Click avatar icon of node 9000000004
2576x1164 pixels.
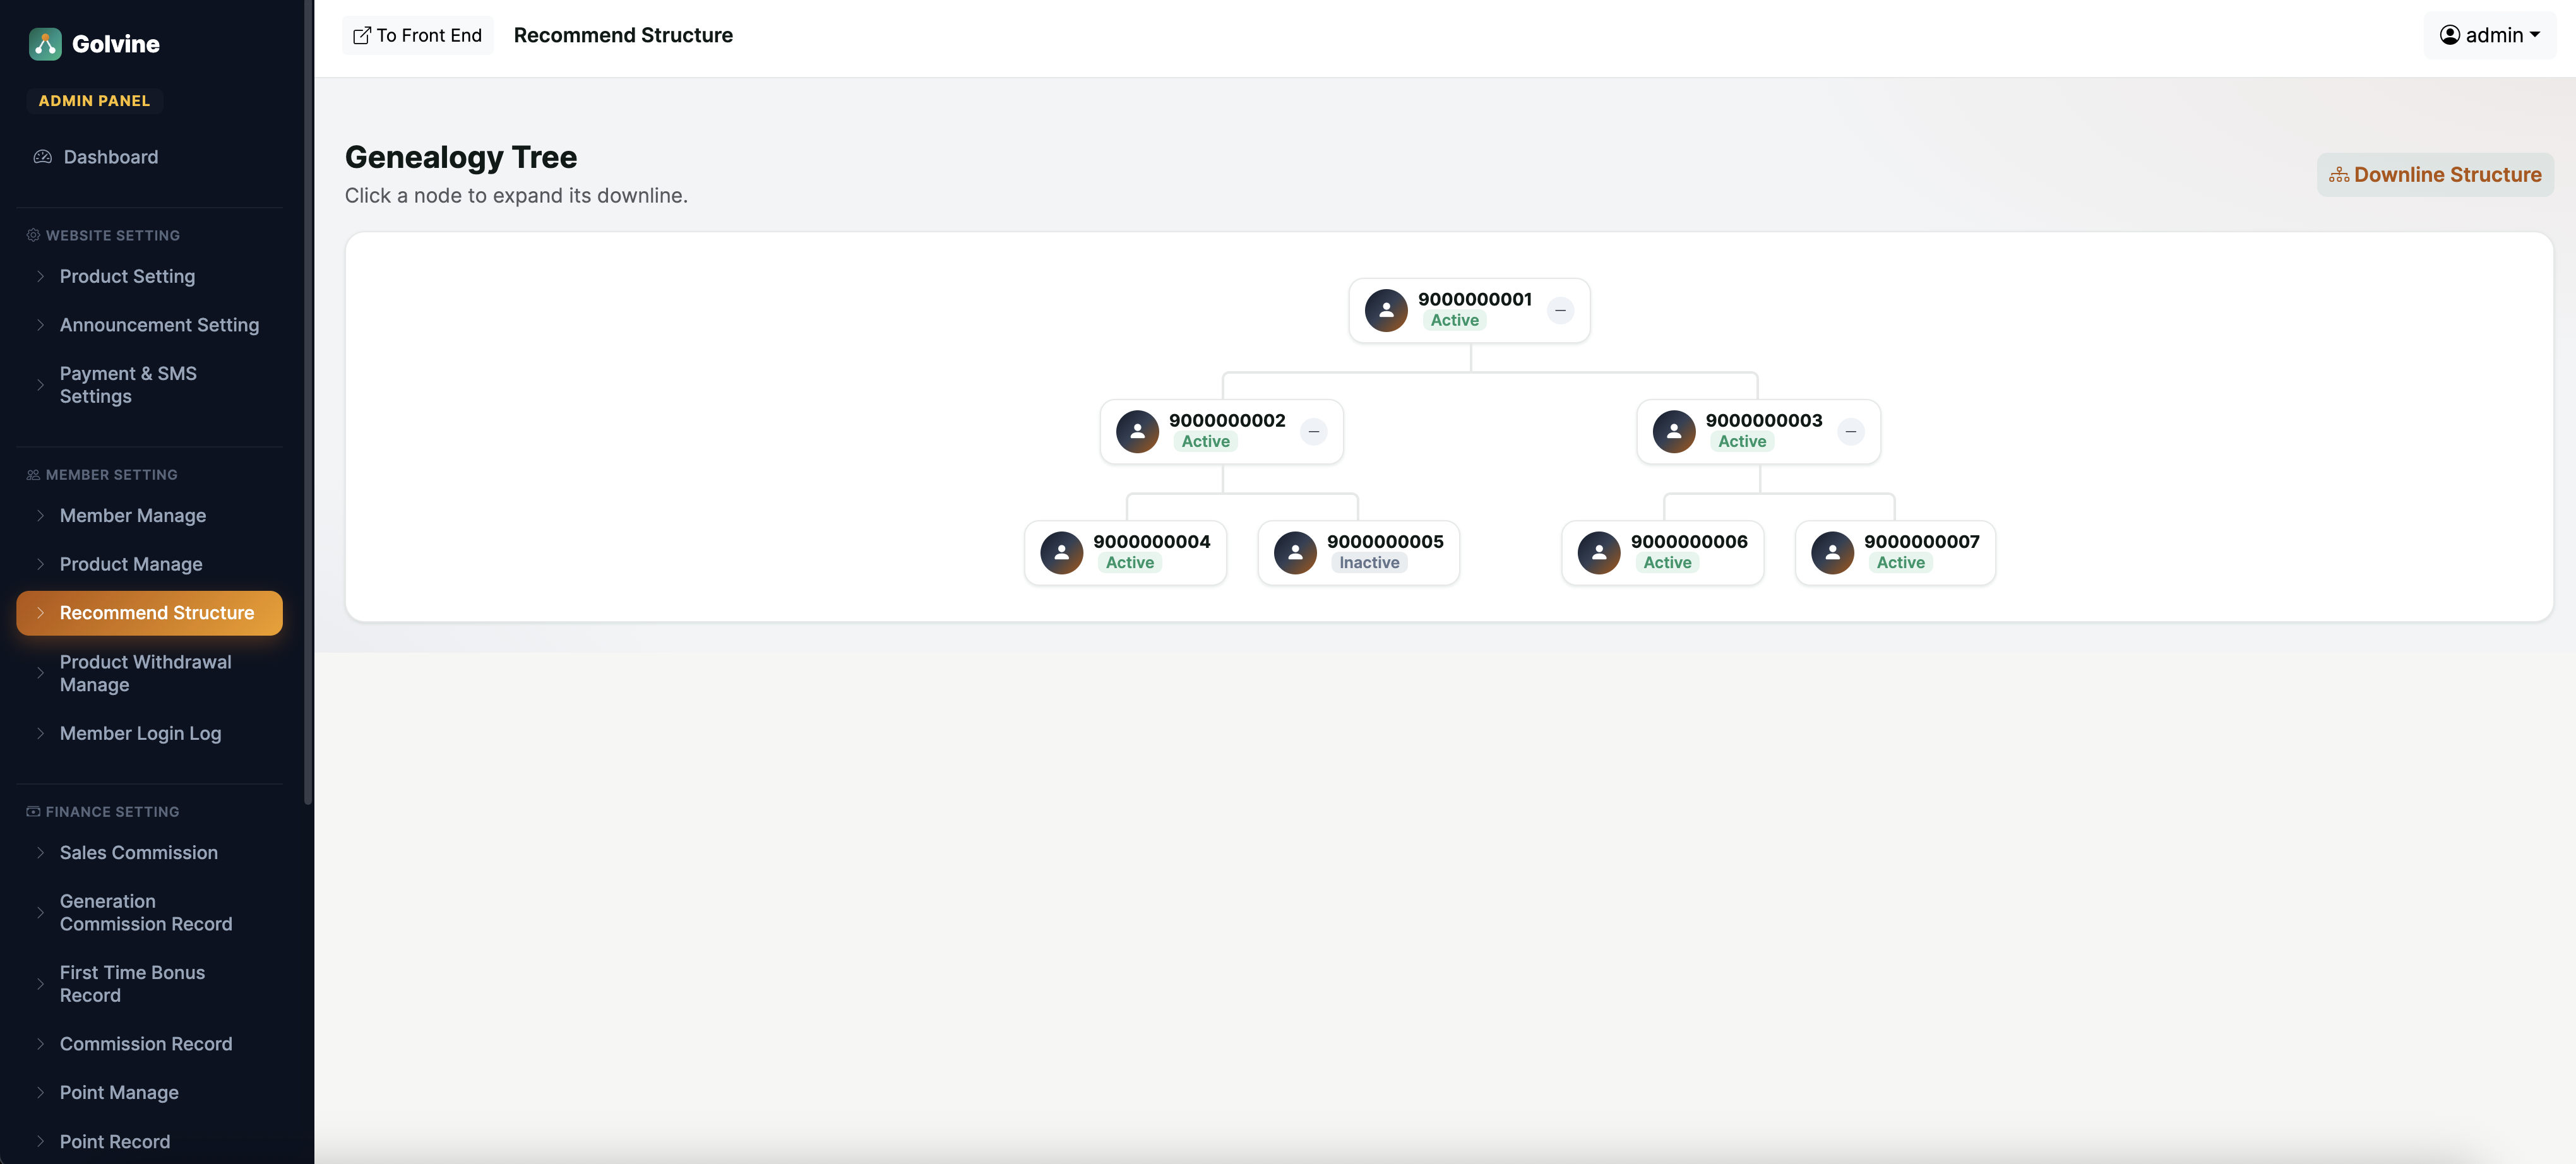click(x=1061, y=552)
